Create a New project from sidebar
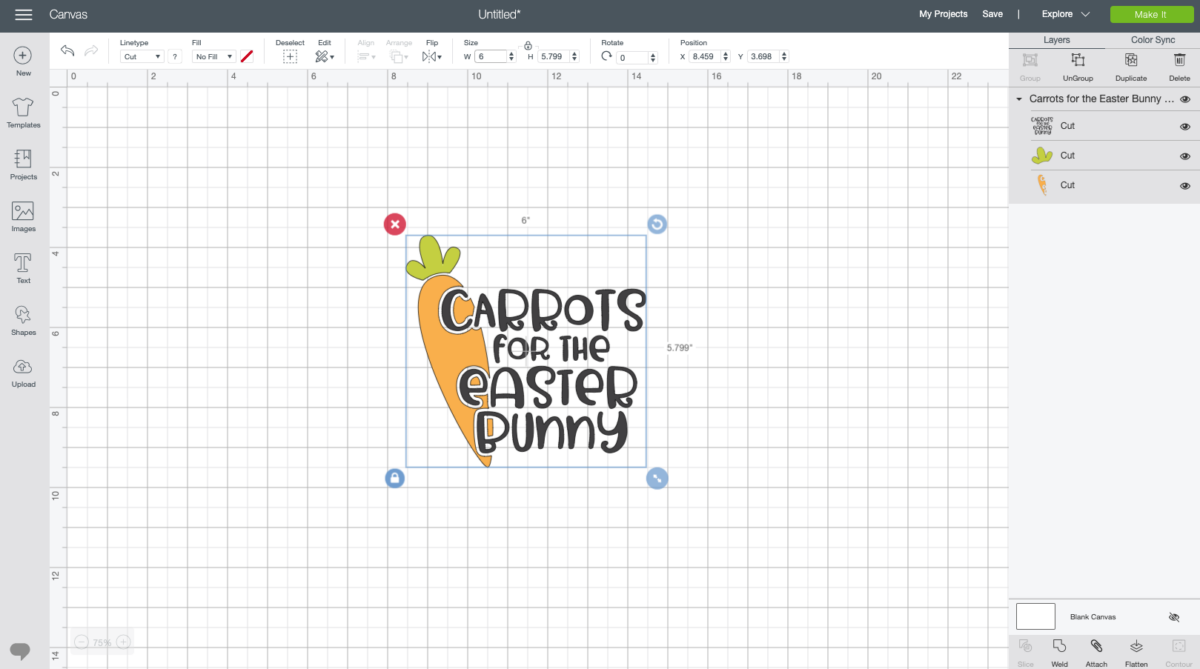1200x669 pixels. pos(23,61)
